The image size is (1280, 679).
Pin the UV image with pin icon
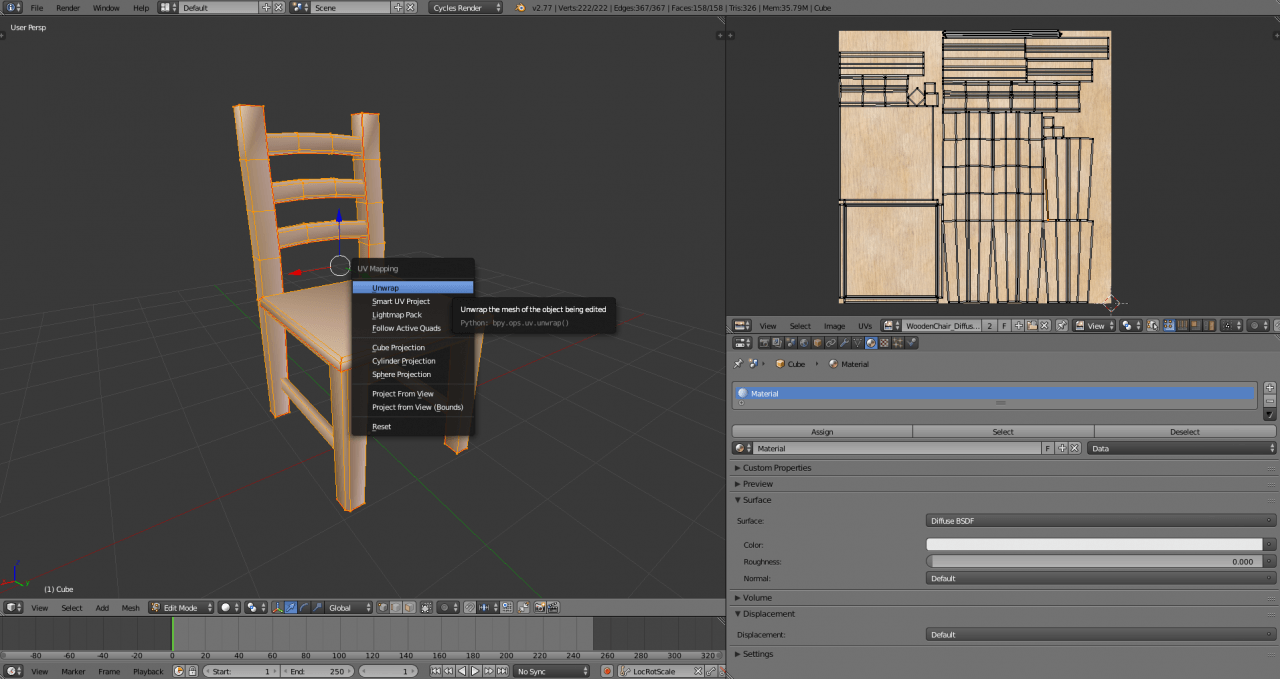[x=1062, y=326]
